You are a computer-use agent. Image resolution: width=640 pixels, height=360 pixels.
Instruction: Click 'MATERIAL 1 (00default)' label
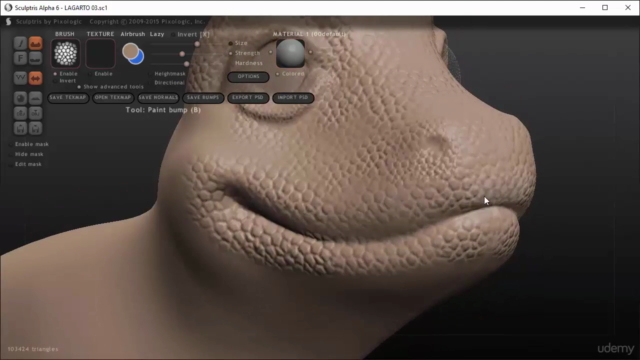(309, 34)
